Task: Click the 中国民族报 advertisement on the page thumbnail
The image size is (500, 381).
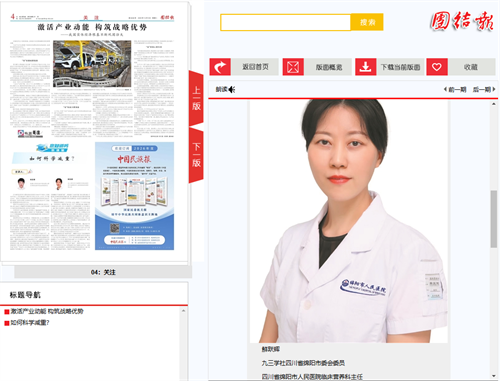Action: (x=134, y=196)
